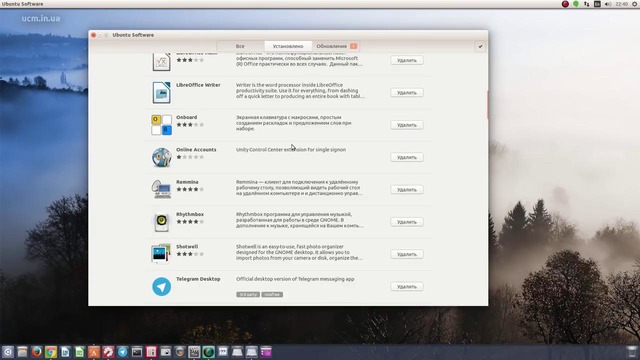
Task: Open the Remmina entry title
Action: [x=187, y=182]
